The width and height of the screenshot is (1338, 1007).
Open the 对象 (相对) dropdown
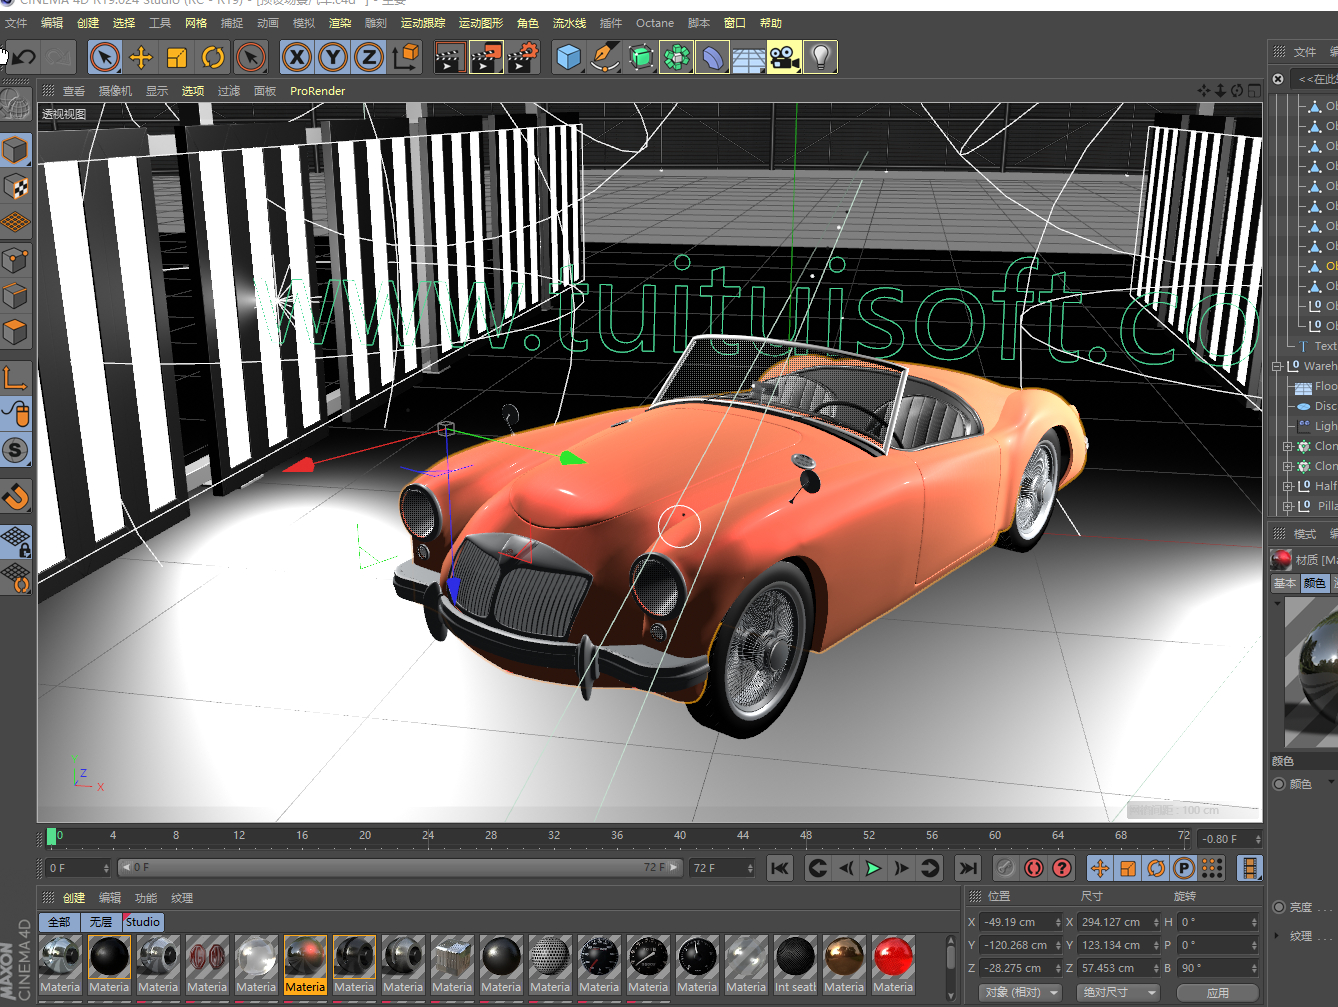coord(1020,992)
